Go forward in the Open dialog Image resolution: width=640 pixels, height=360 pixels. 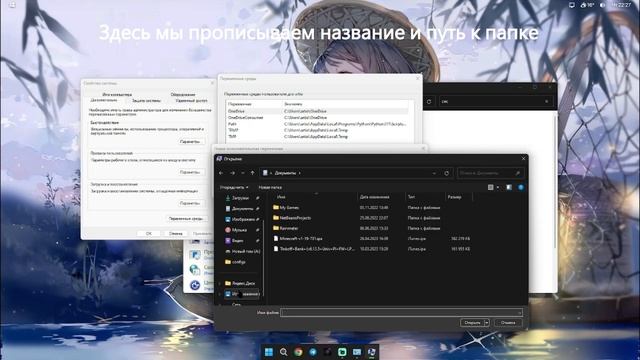232,173
